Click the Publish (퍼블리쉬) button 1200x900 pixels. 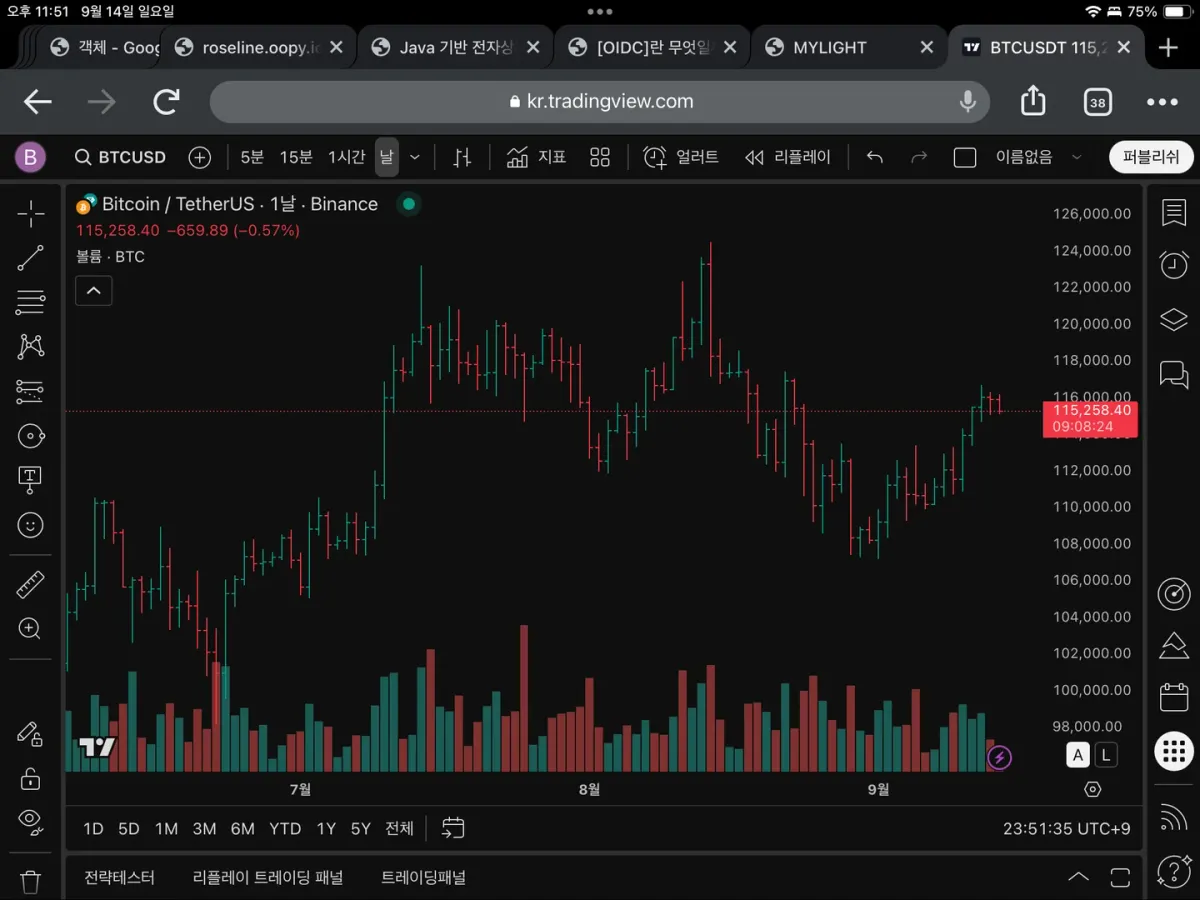(1151, 157)
